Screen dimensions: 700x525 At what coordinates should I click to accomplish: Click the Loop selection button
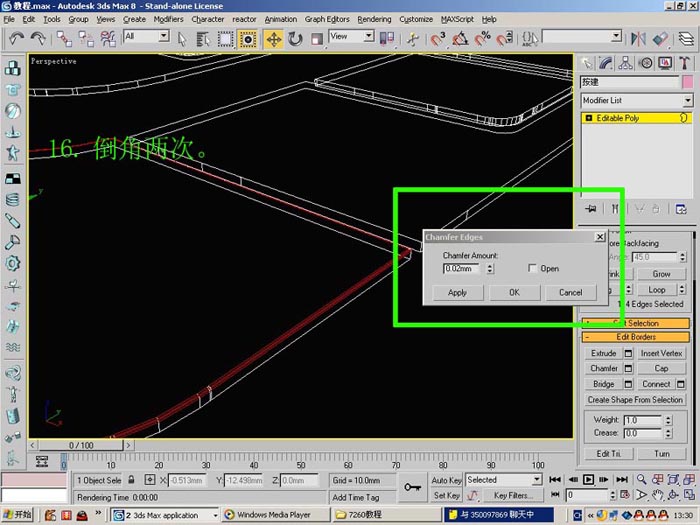[657, 290]
